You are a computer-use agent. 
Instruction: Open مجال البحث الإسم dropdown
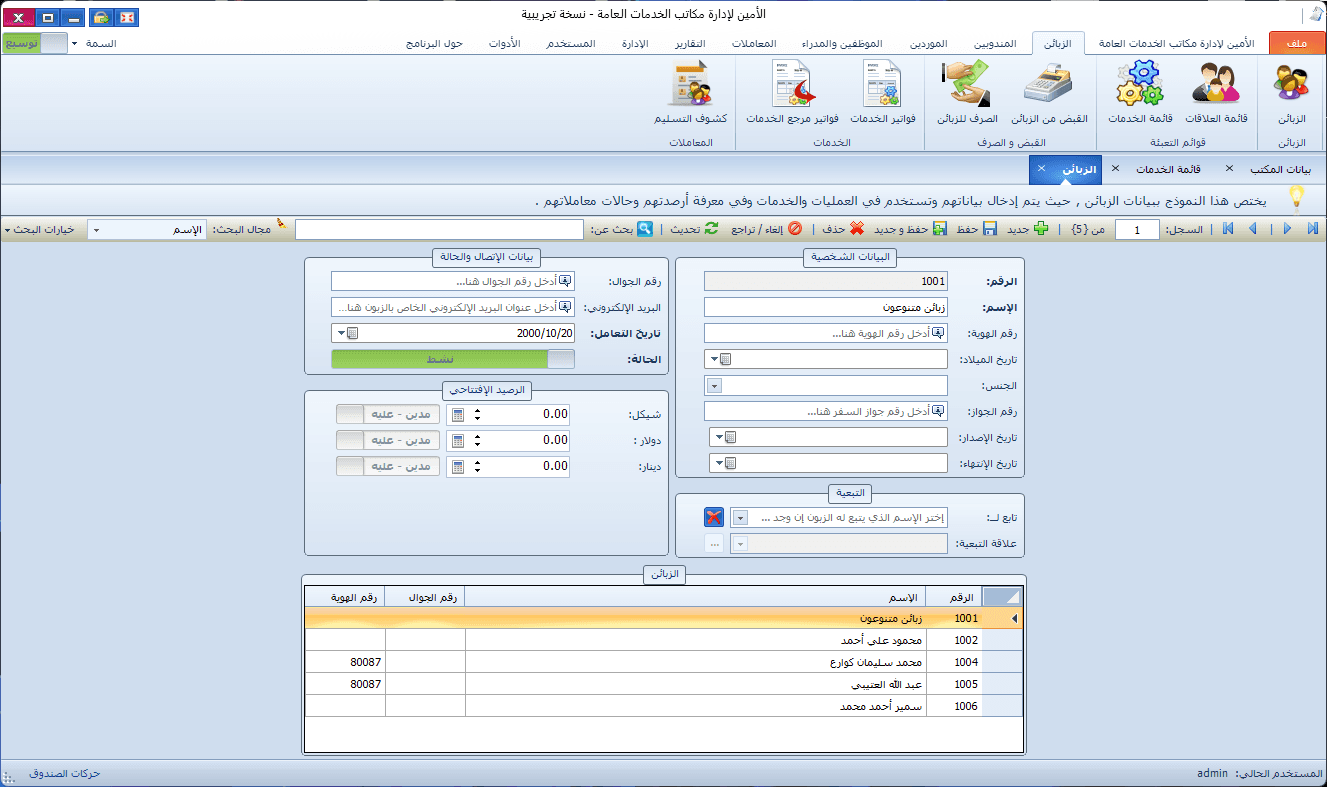[x=95, y=230]
